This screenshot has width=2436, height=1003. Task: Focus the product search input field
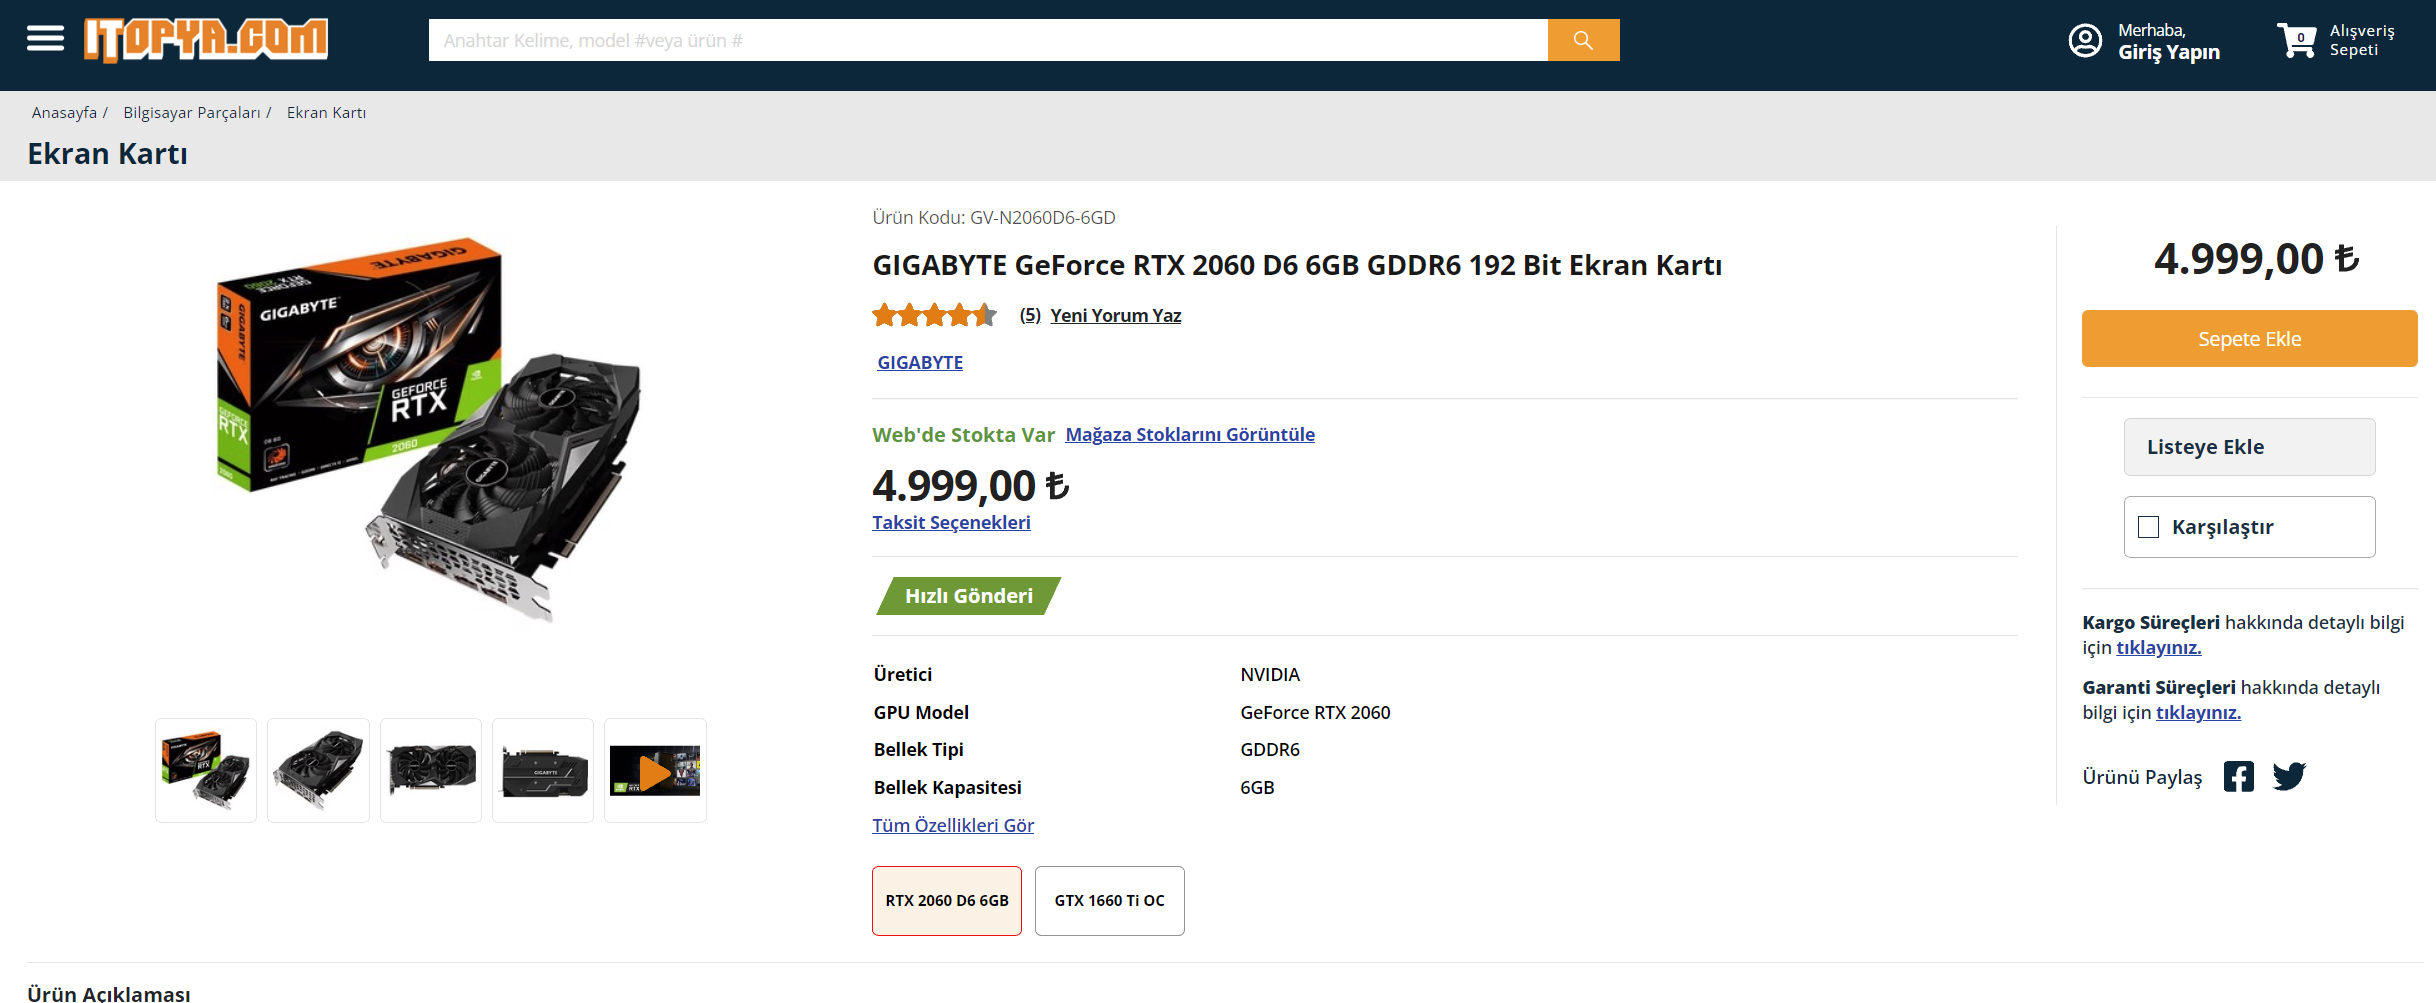(988, 40)
